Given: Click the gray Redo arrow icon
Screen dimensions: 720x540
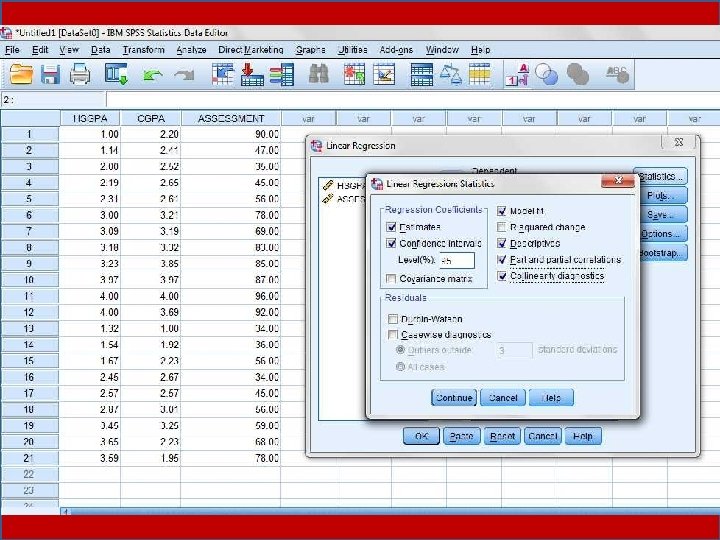Looking at the screenshot, I should pyautogui.click(x=185, y=75).
